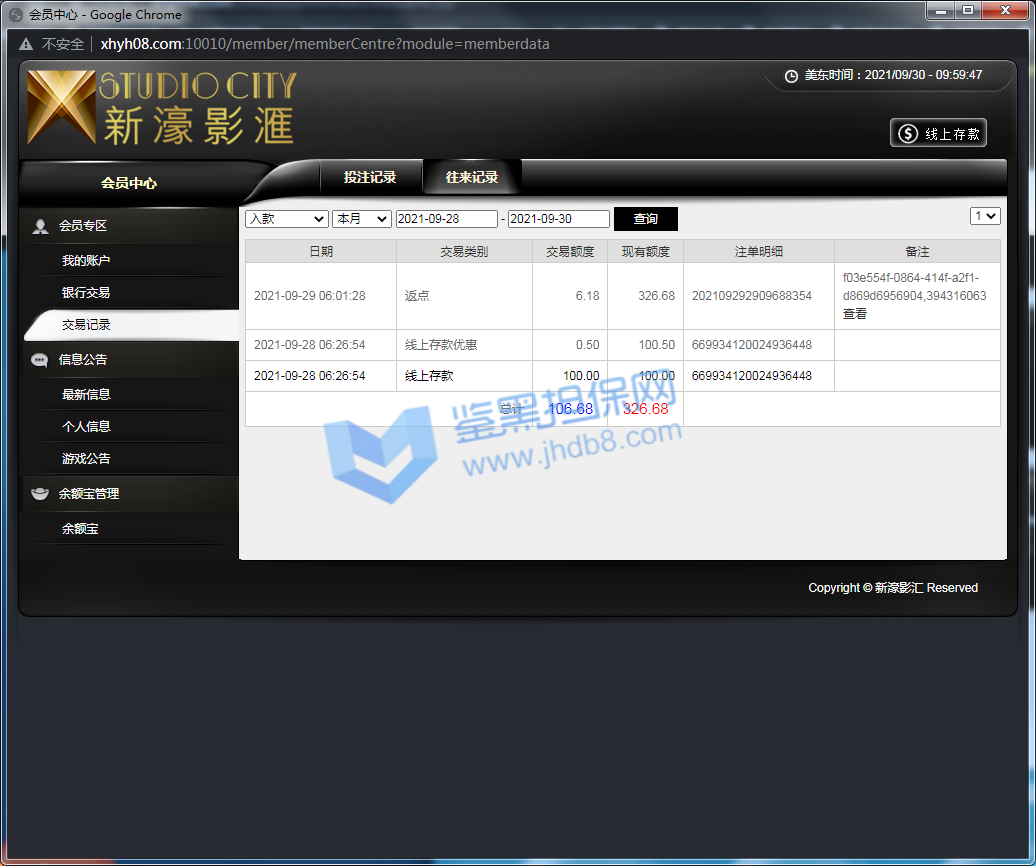Open 余额宝 in the sidebar

(80, 529)
